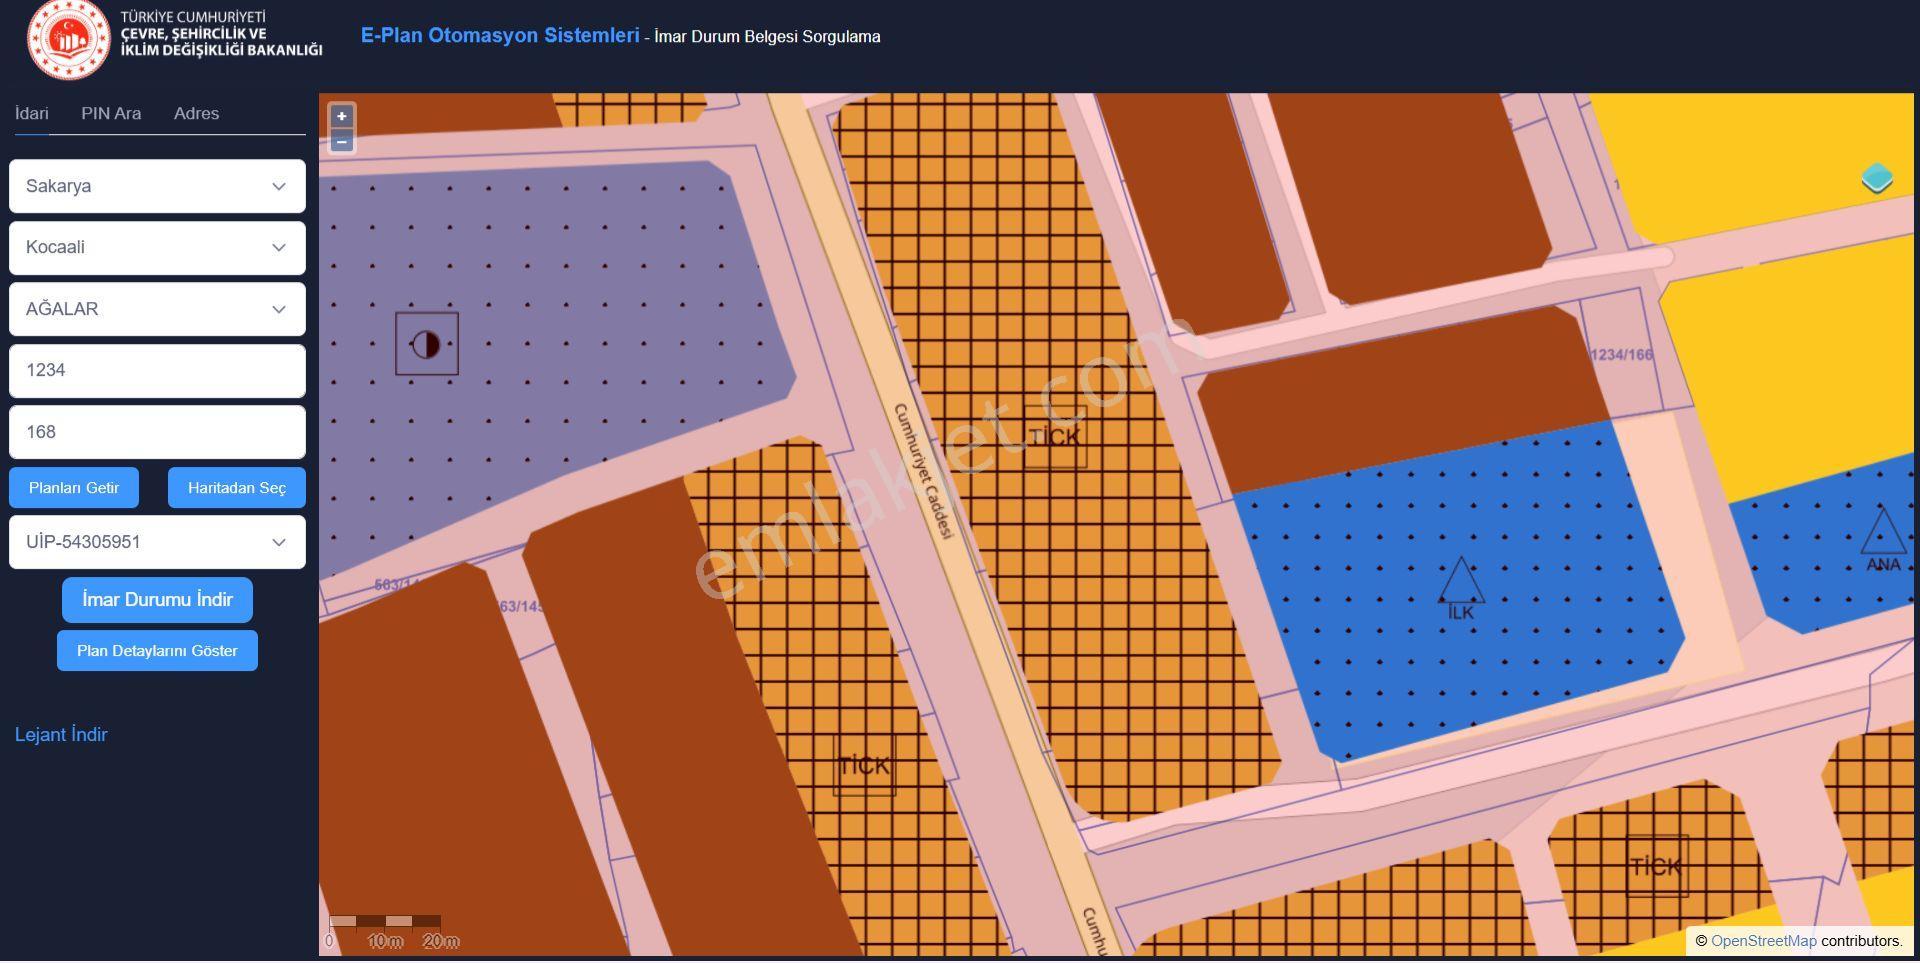Click Plan Detaylarını Göster button
The width and height of the screenshot is (1920, 963).
157,651
